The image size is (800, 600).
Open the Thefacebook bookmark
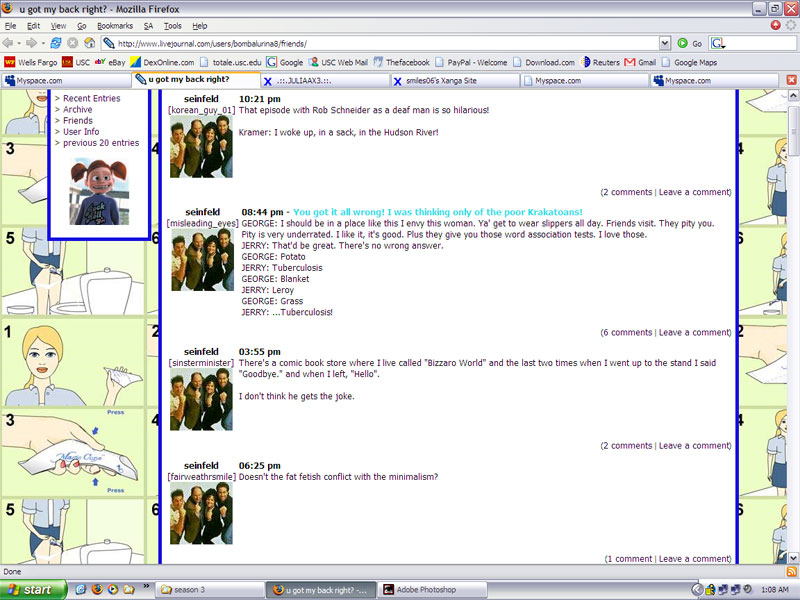click(402, 62)
